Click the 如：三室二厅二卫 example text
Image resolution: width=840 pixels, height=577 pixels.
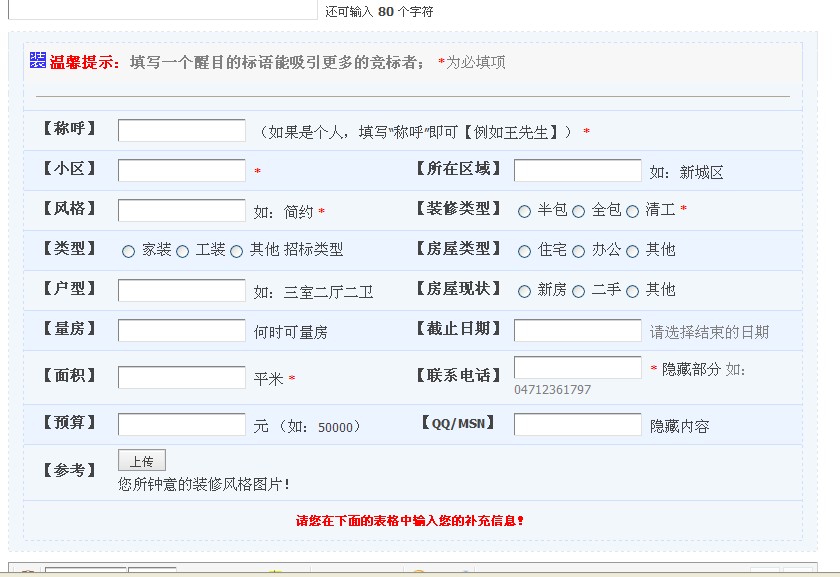[x=313, y=292]
